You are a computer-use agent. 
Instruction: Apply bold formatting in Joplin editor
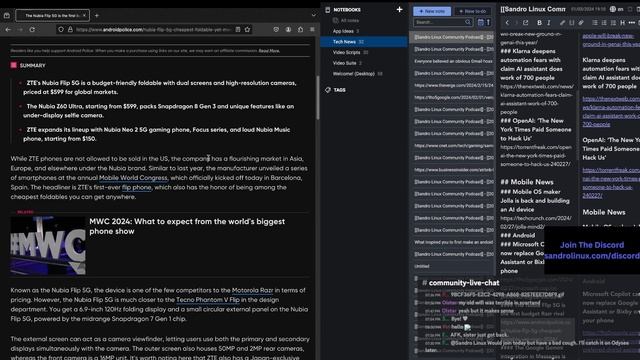coord(539,23)
